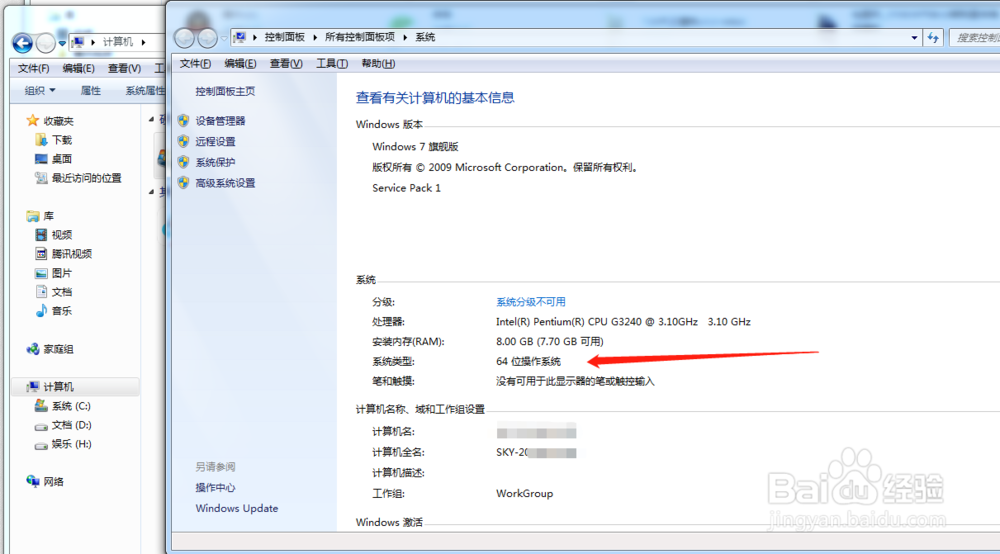Open the 高级系统设置 link
1000x554 pixels.
click(x=225, y=183)
